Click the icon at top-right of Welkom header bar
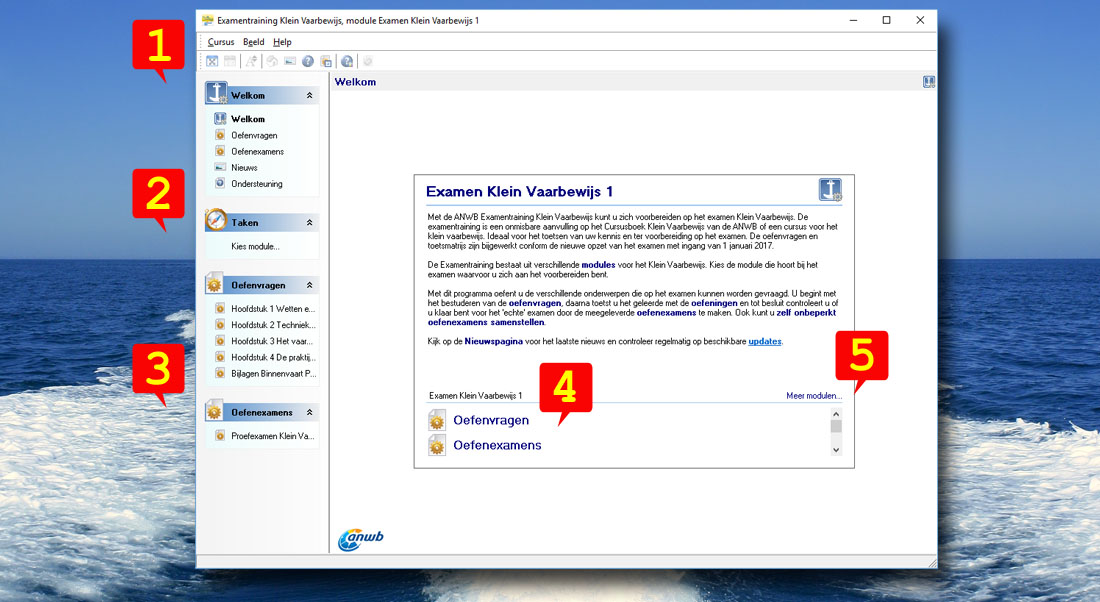The width and height of the screenshot is (1100, 602). tap(929, 82)
